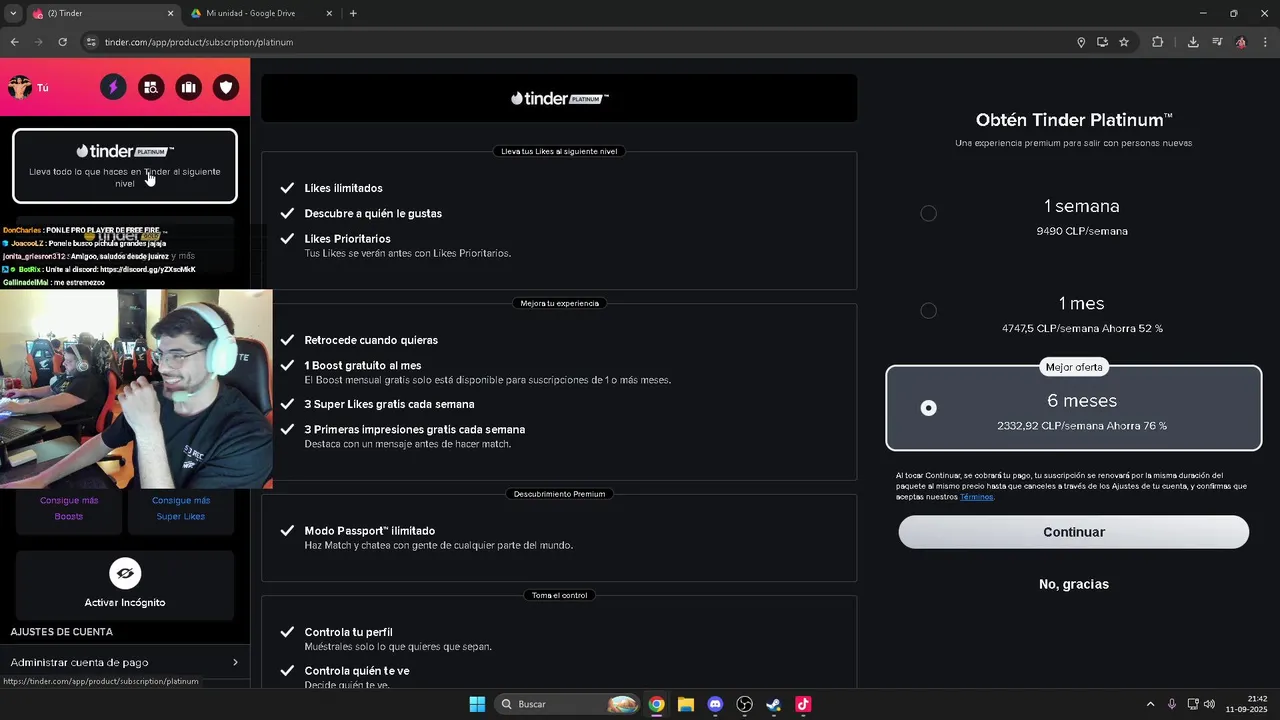Click 'Controla tu perfil' text
1280x720 pixels.
(x=348, y=632)
